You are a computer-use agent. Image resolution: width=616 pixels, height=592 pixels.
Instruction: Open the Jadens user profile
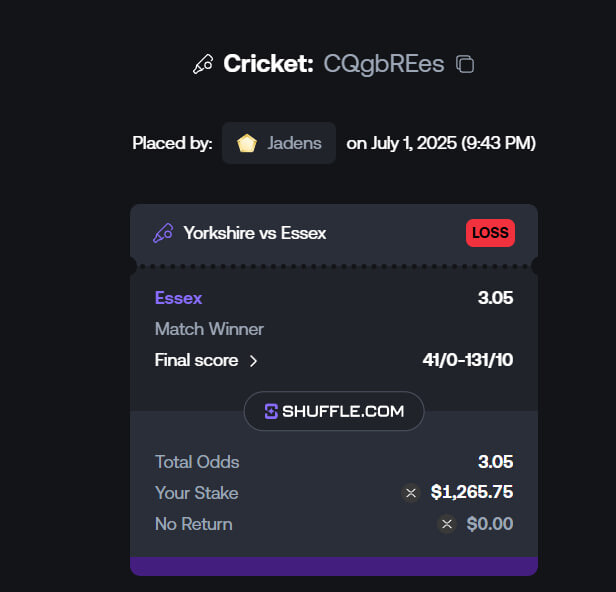pyautogui.click(x=279, y=143)
